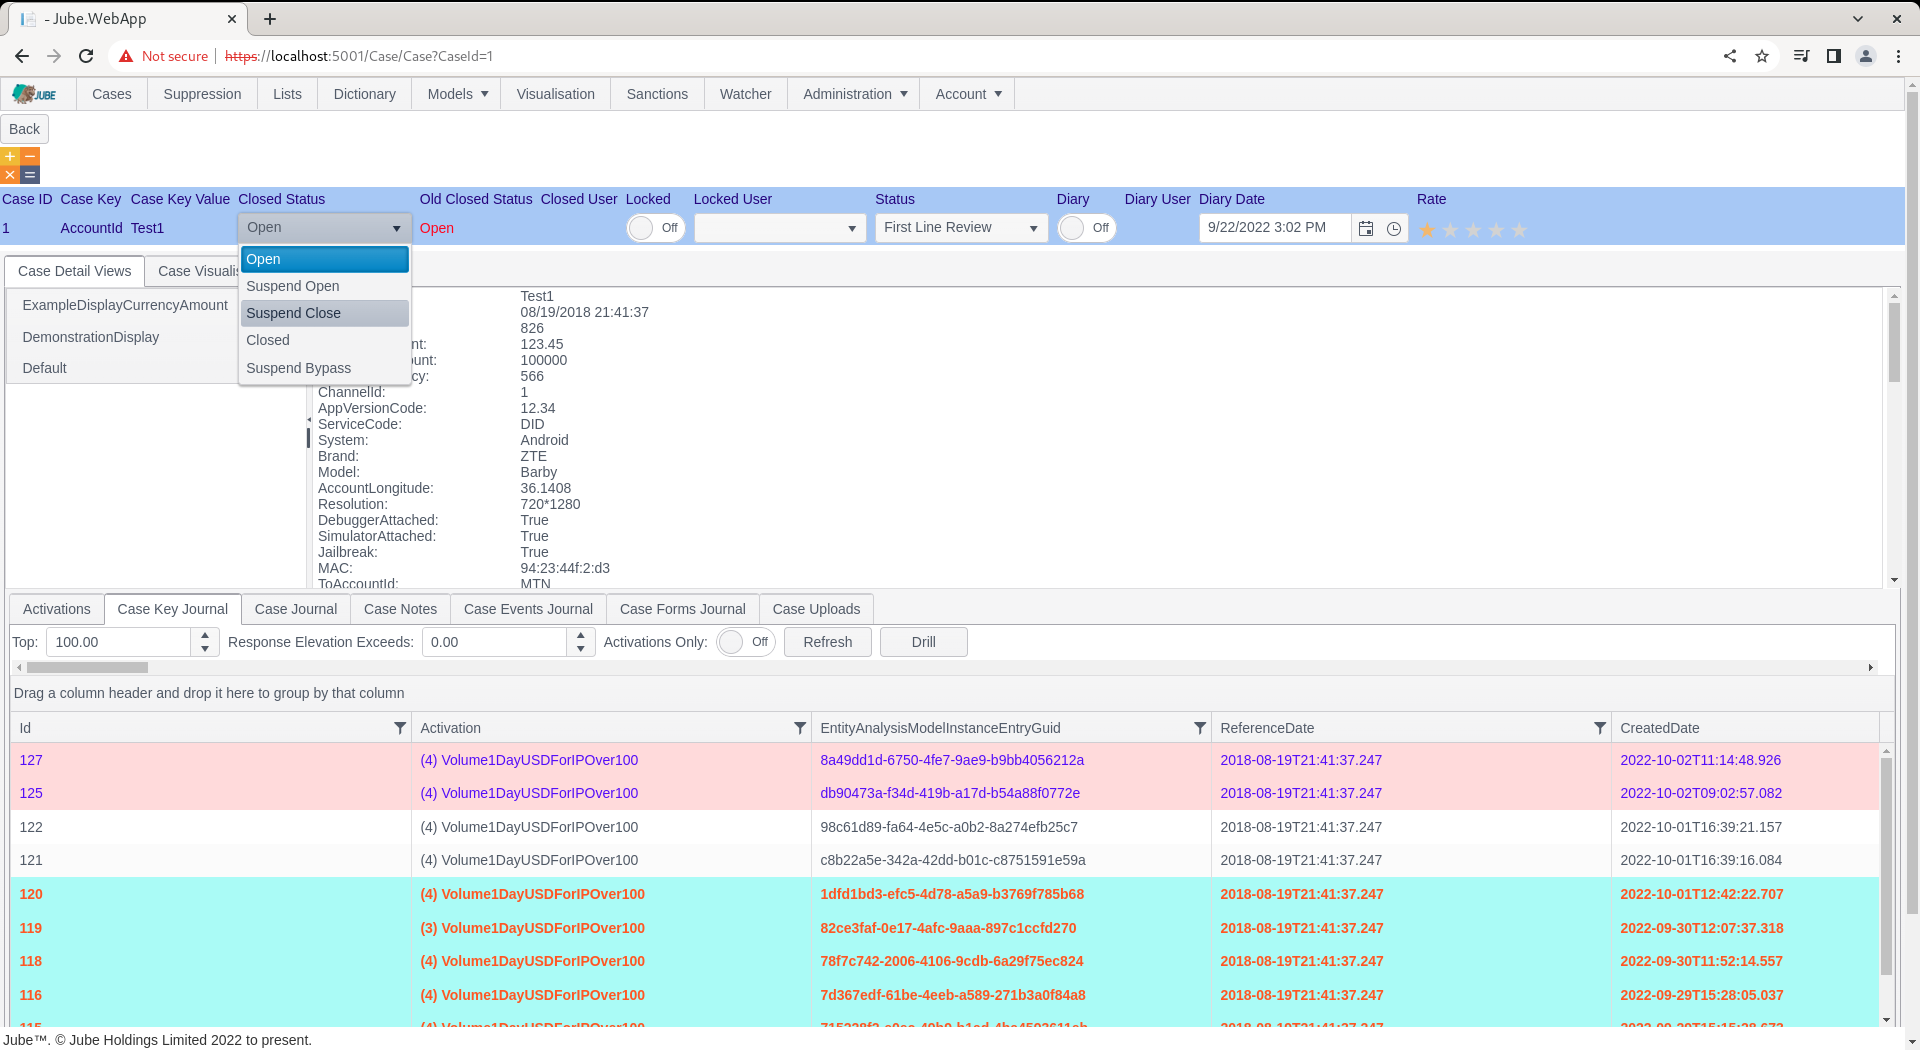The width and height of the screenshot is (1920, 1050).
Task: Click the browser share icon
Action: 1730,56
